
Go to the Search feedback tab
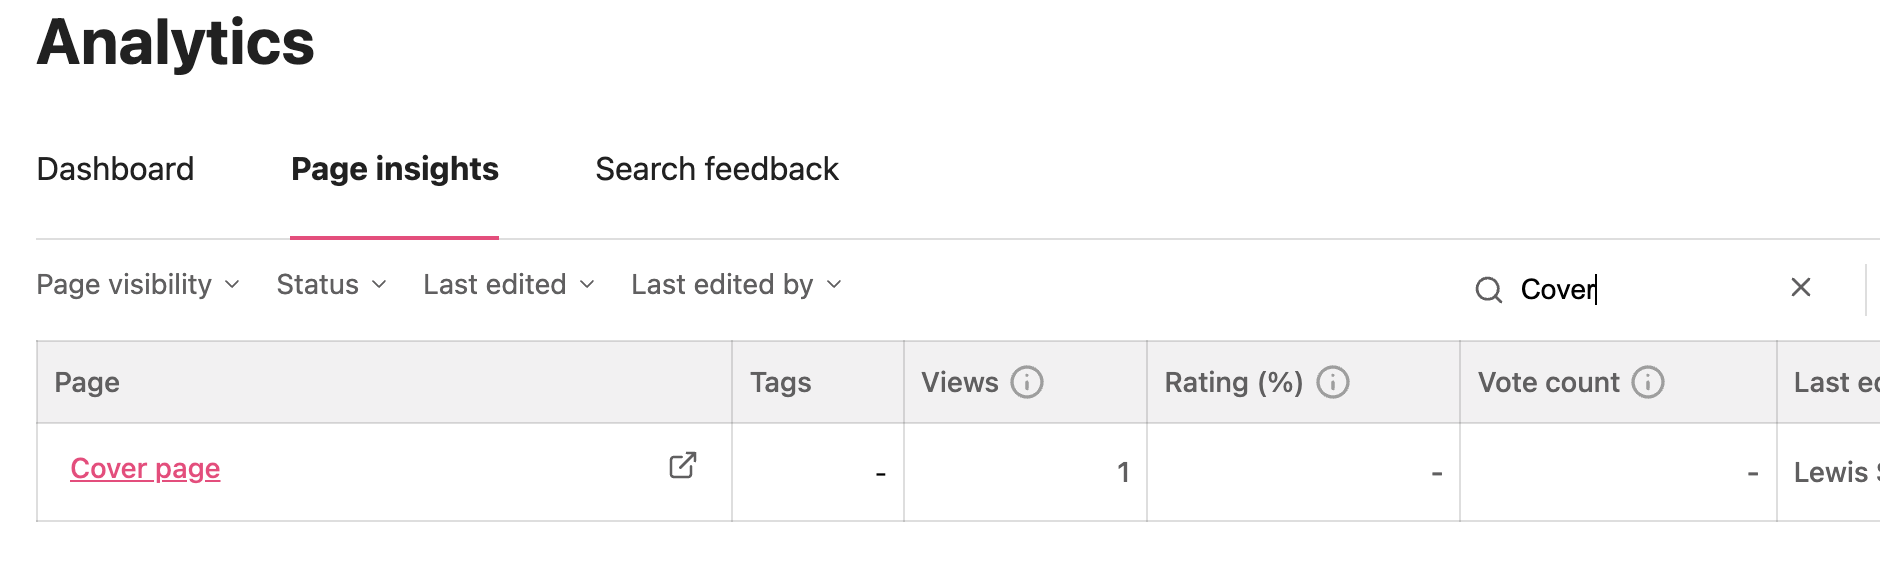[x=717, y=169]
